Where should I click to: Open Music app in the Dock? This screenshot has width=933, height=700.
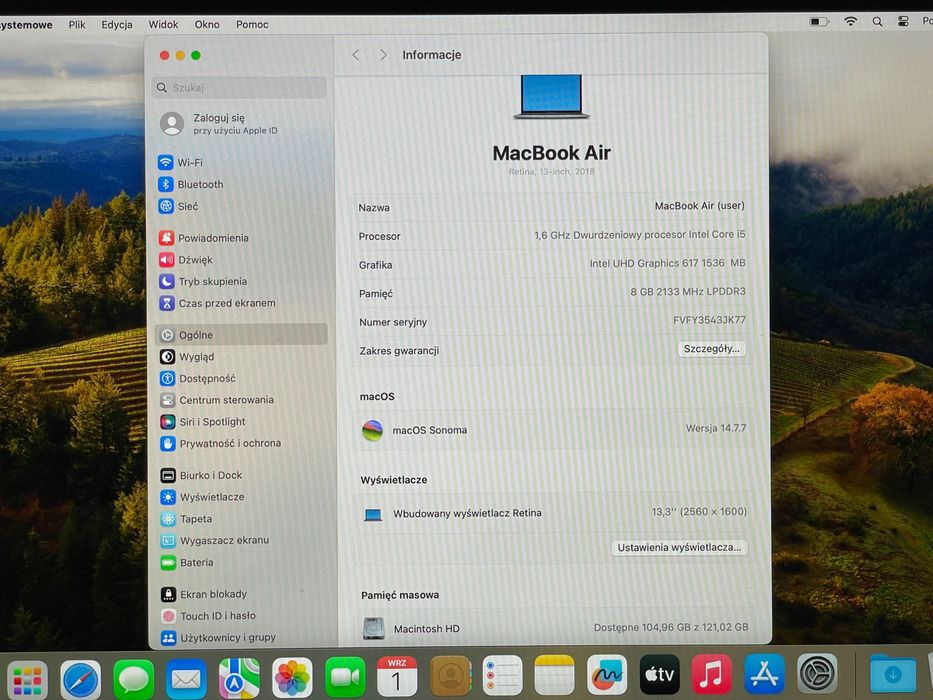(712, 674)
